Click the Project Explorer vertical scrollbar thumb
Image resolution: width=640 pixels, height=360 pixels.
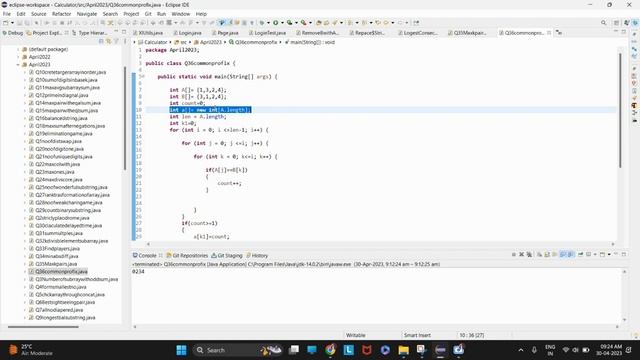pos(124,118)
